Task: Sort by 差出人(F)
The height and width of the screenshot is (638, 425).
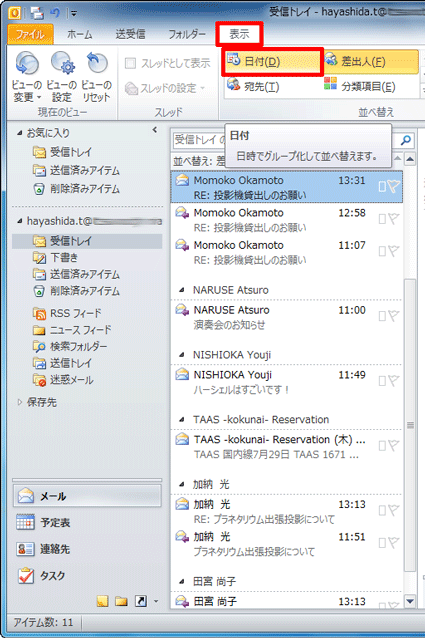Action: (370, 62)
